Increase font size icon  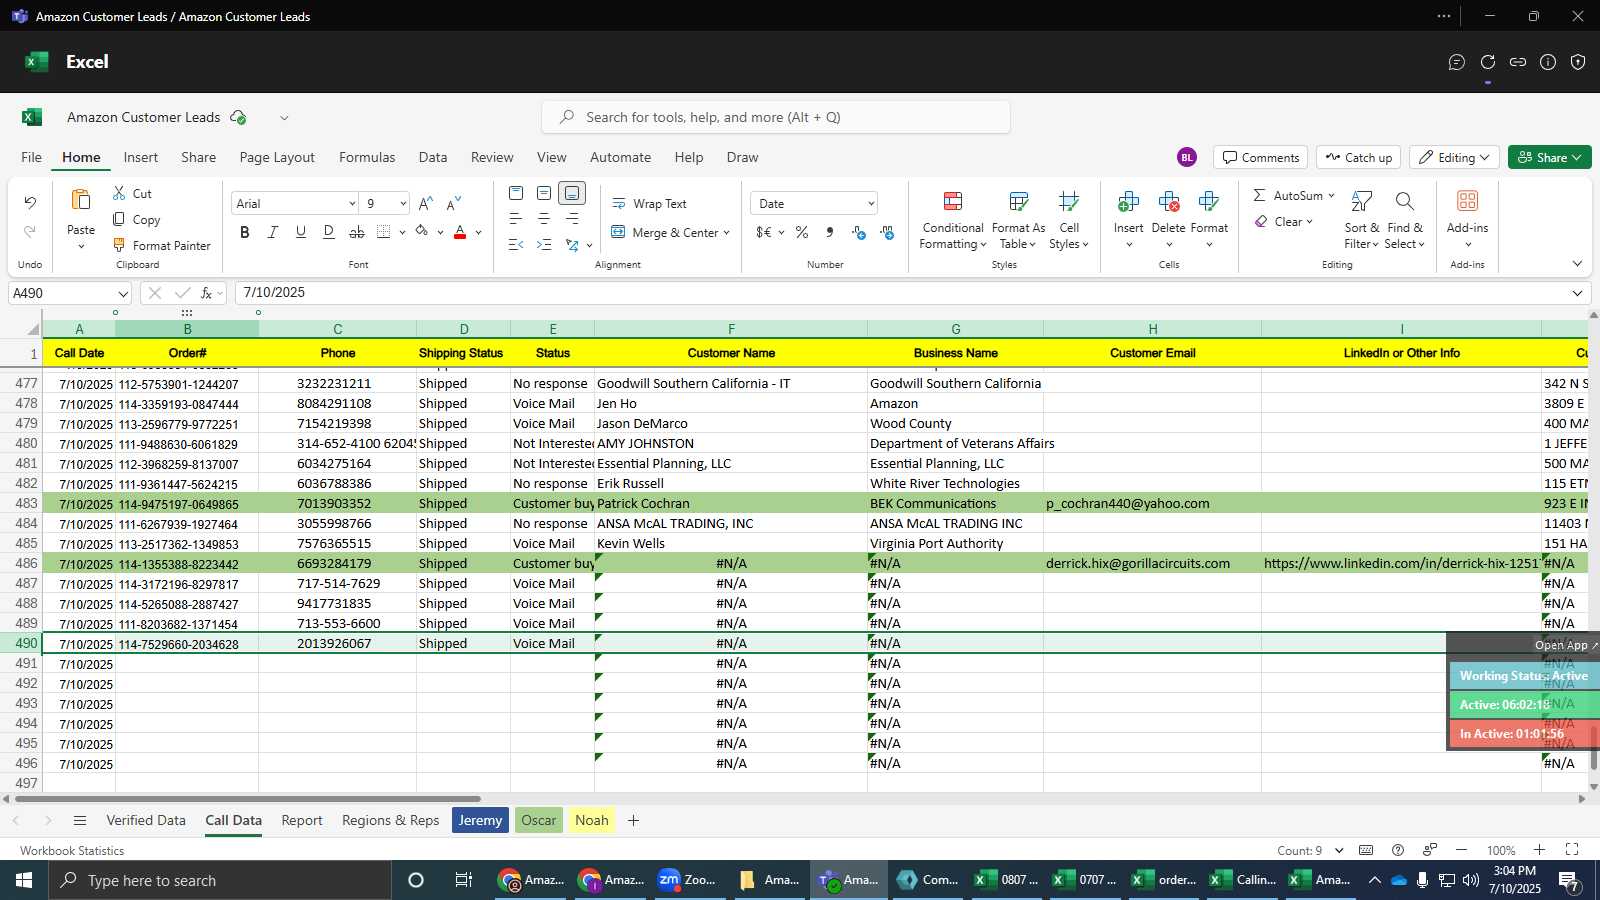point(426,203)
